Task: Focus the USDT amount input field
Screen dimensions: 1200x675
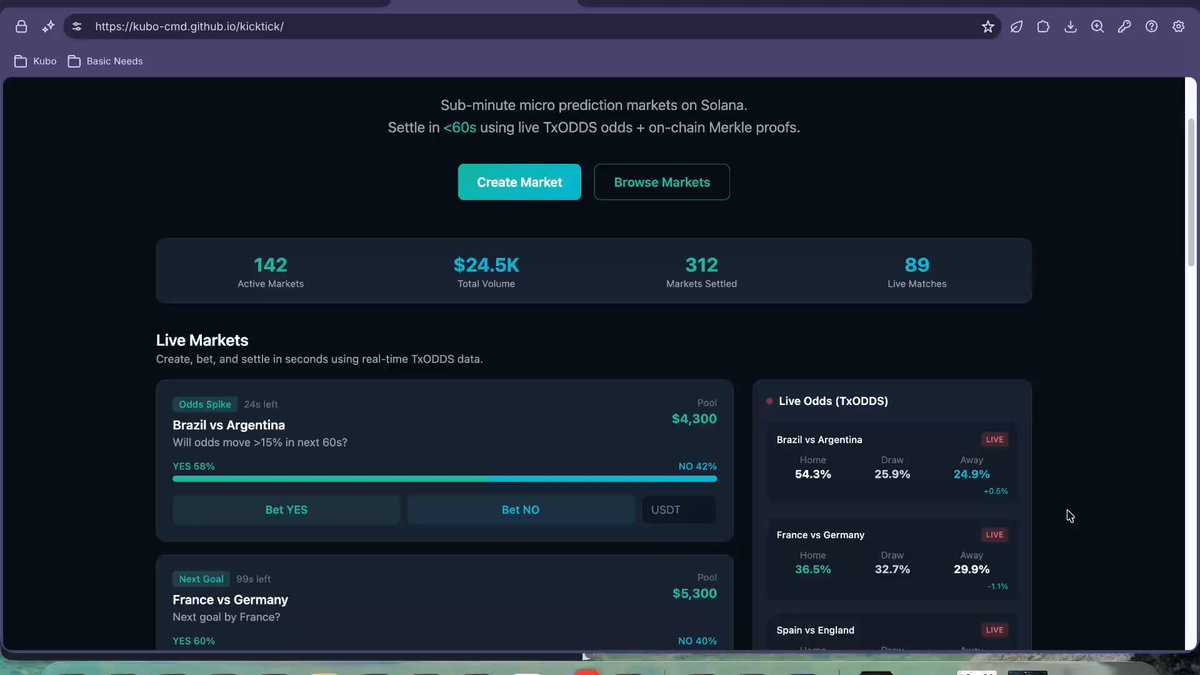Action: click(x=678, y=510)
